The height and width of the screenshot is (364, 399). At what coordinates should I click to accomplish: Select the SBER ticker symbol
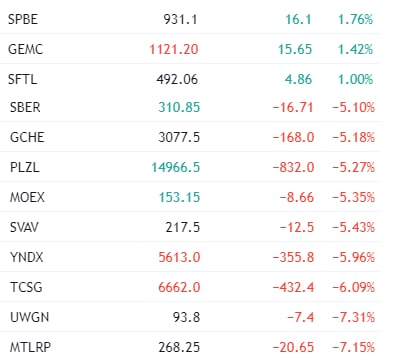(25, 107)
